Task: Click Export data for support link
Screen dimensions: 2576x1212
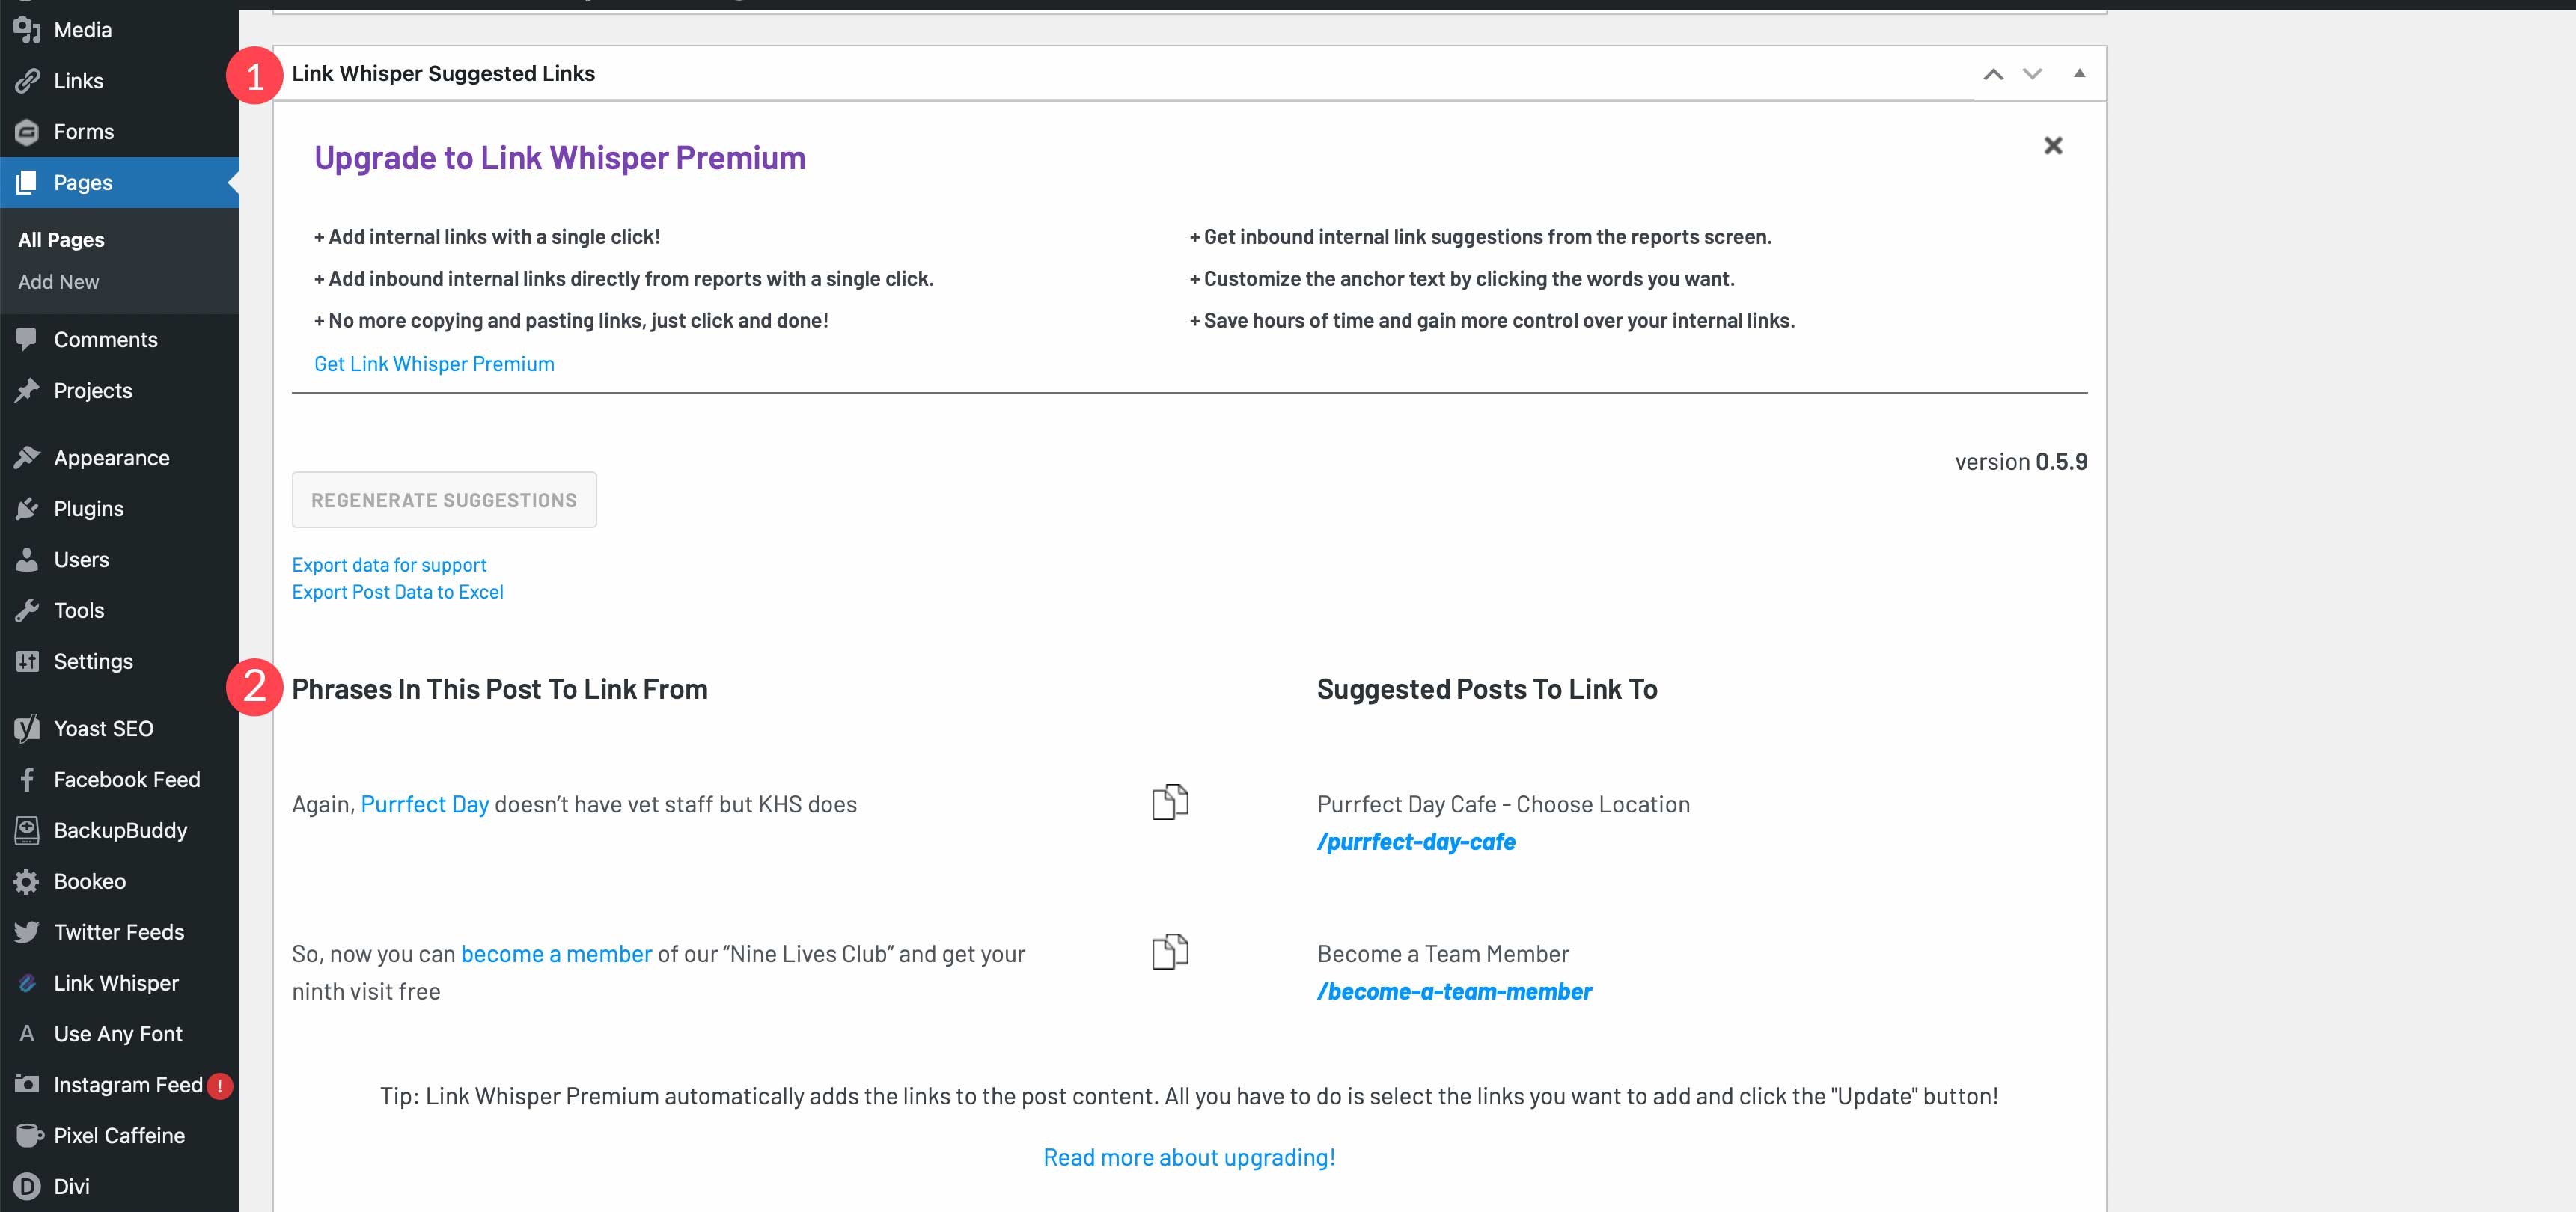Action: tap(389, 565)
